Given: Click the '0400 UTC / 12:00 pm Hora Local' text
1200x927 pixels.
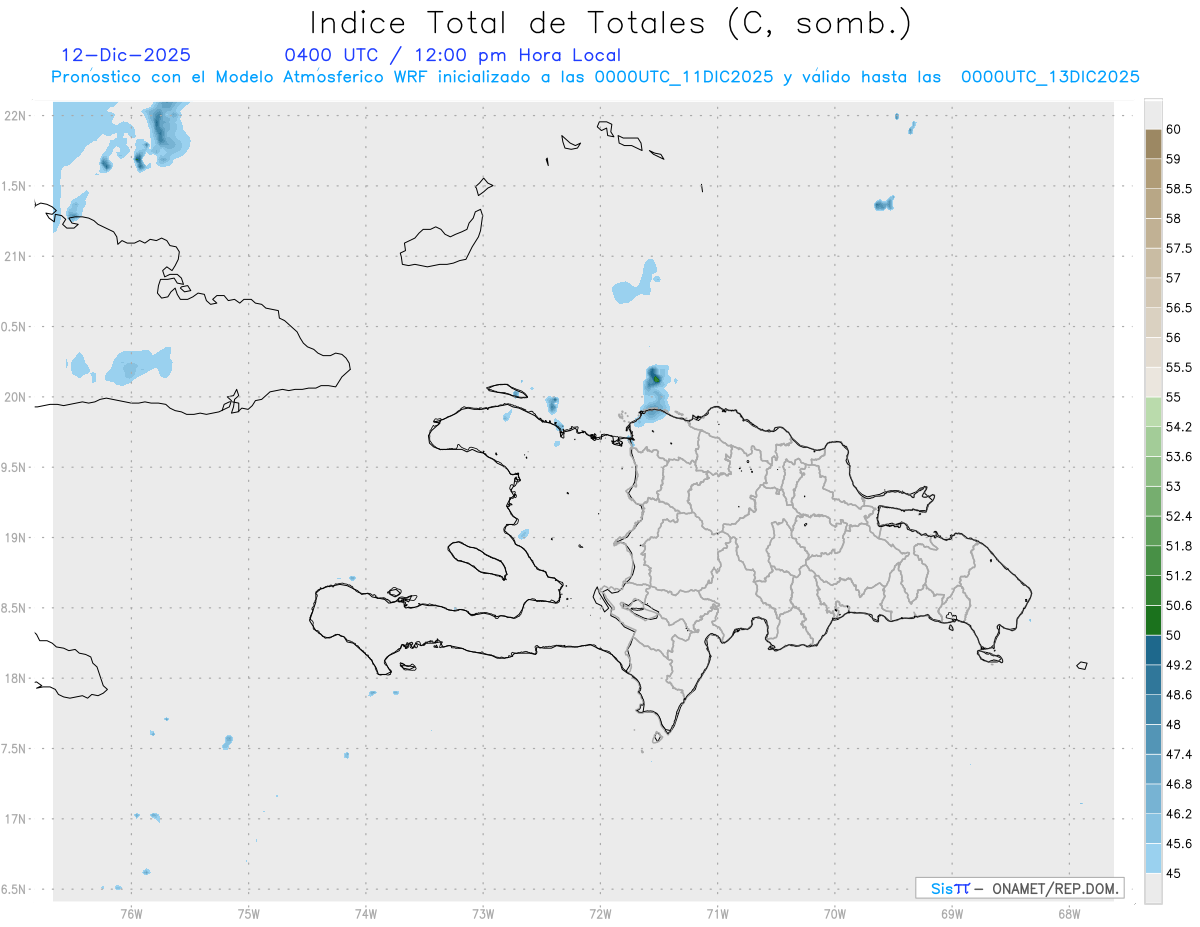Looking at the screenshot, I should point(453,55).
